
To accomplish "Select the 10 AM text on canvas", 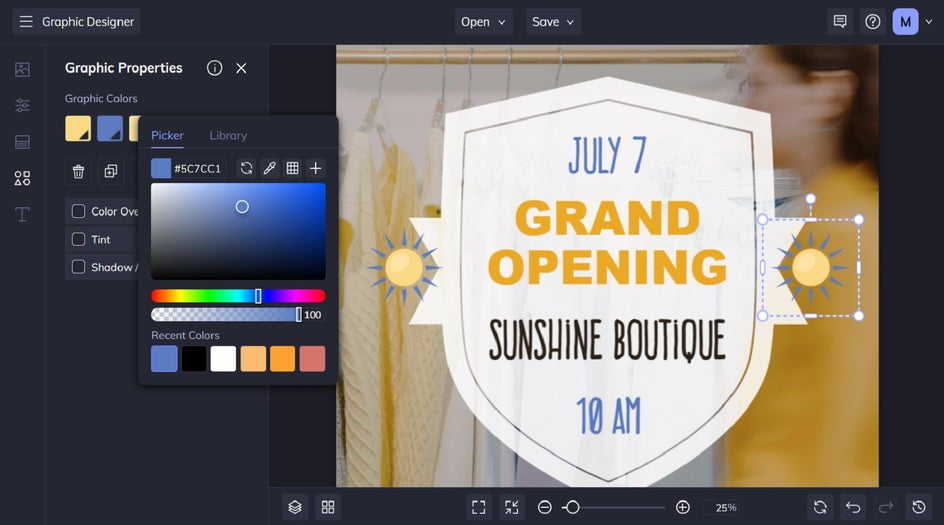I will click(609, 416).
